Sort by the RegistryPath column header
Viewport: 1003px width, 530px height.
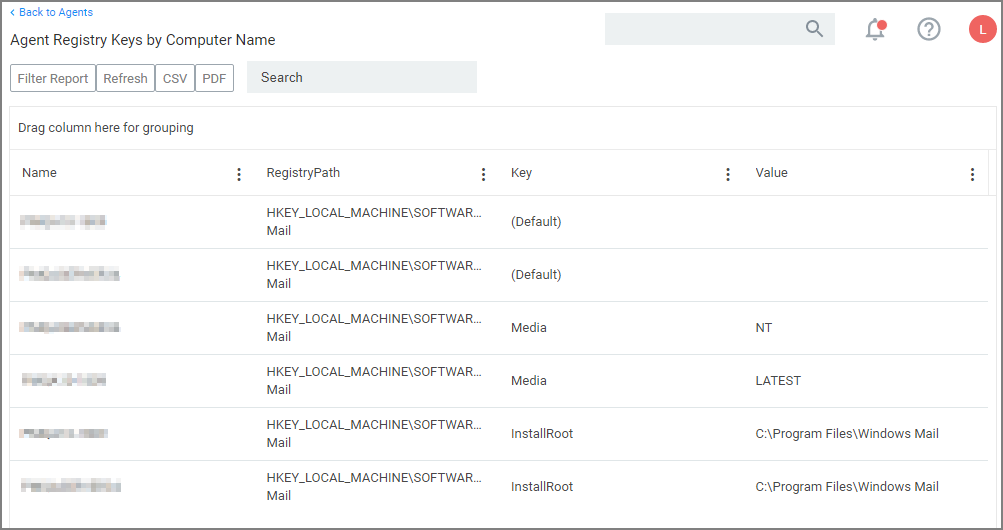point(303,173)
